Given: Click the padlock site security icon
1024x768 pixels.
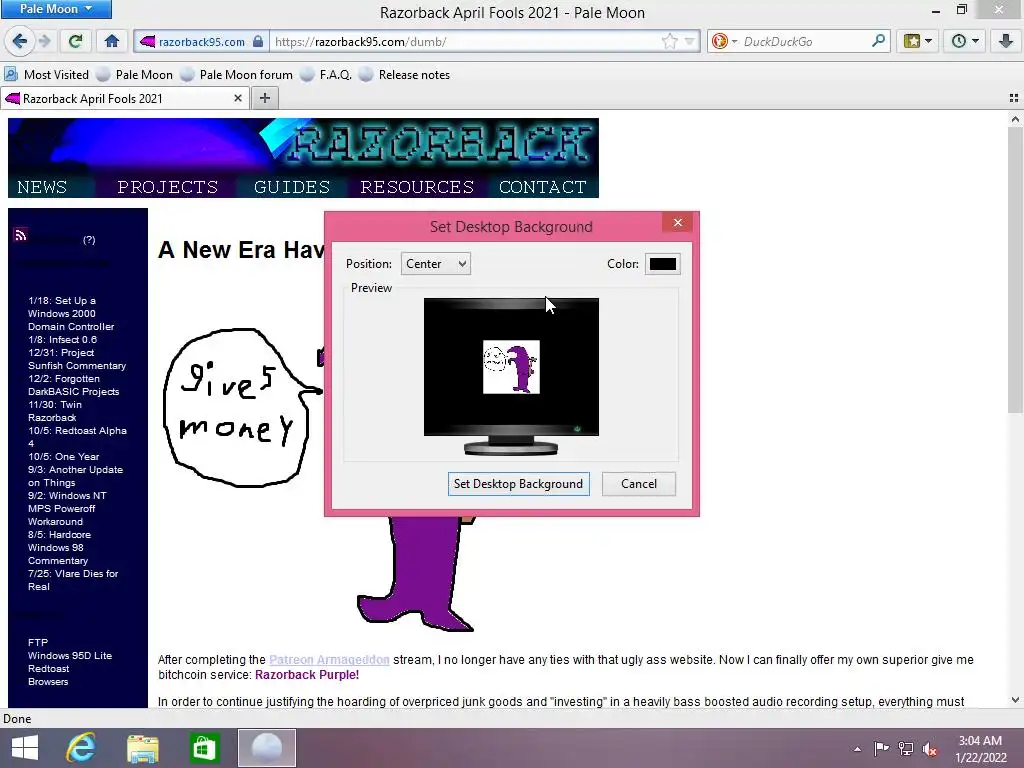Looking at the screenshot, I should pos(259,42).
